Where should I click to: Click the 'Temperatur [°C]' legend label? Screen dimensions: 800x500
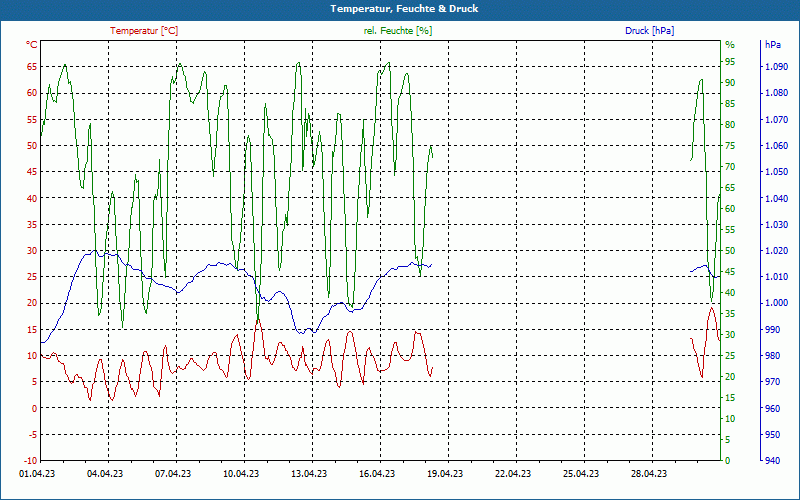(144, 31)
